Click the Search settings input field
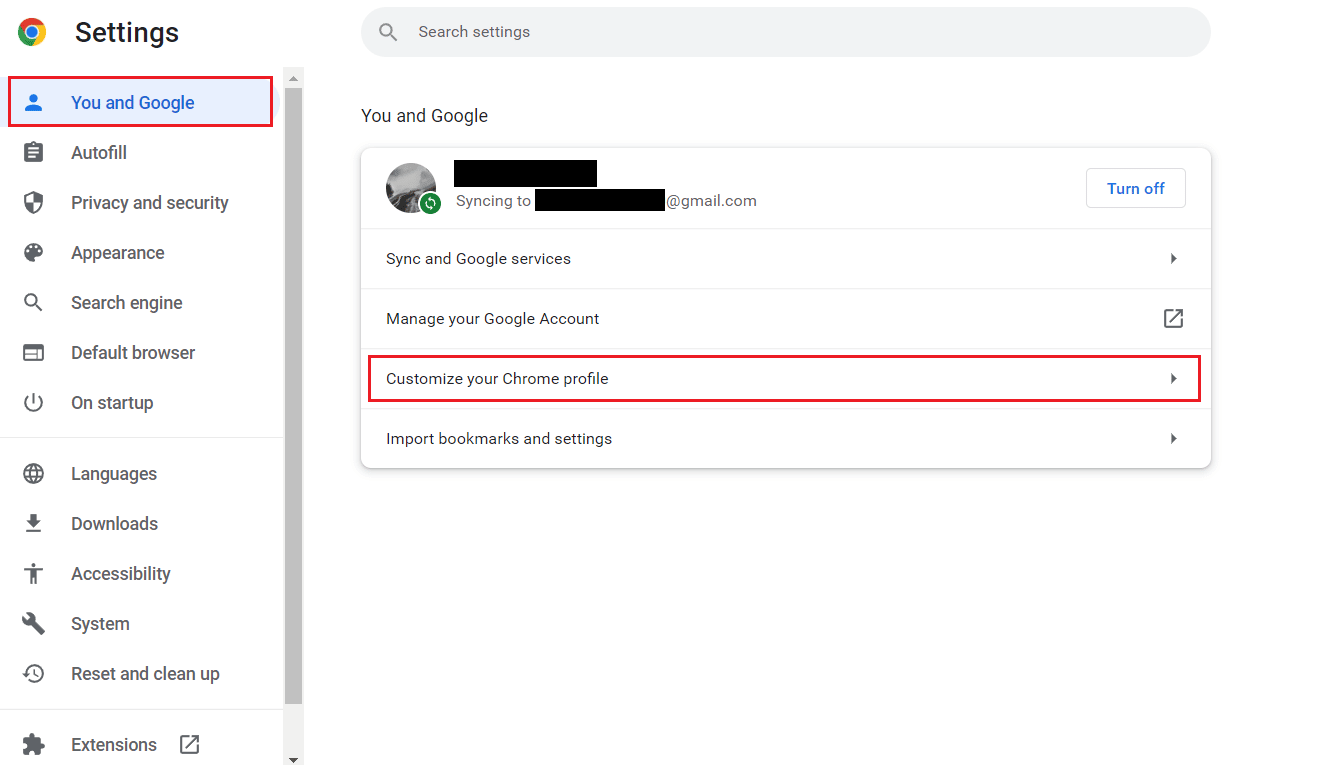 click(786, 32)
